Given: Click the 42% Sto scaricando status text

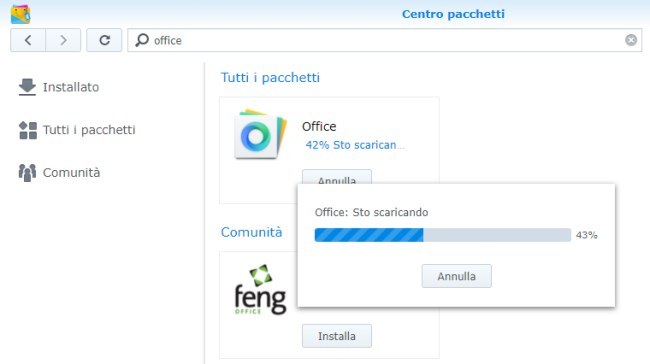Looking at the screenshot, I should (355, 145).
